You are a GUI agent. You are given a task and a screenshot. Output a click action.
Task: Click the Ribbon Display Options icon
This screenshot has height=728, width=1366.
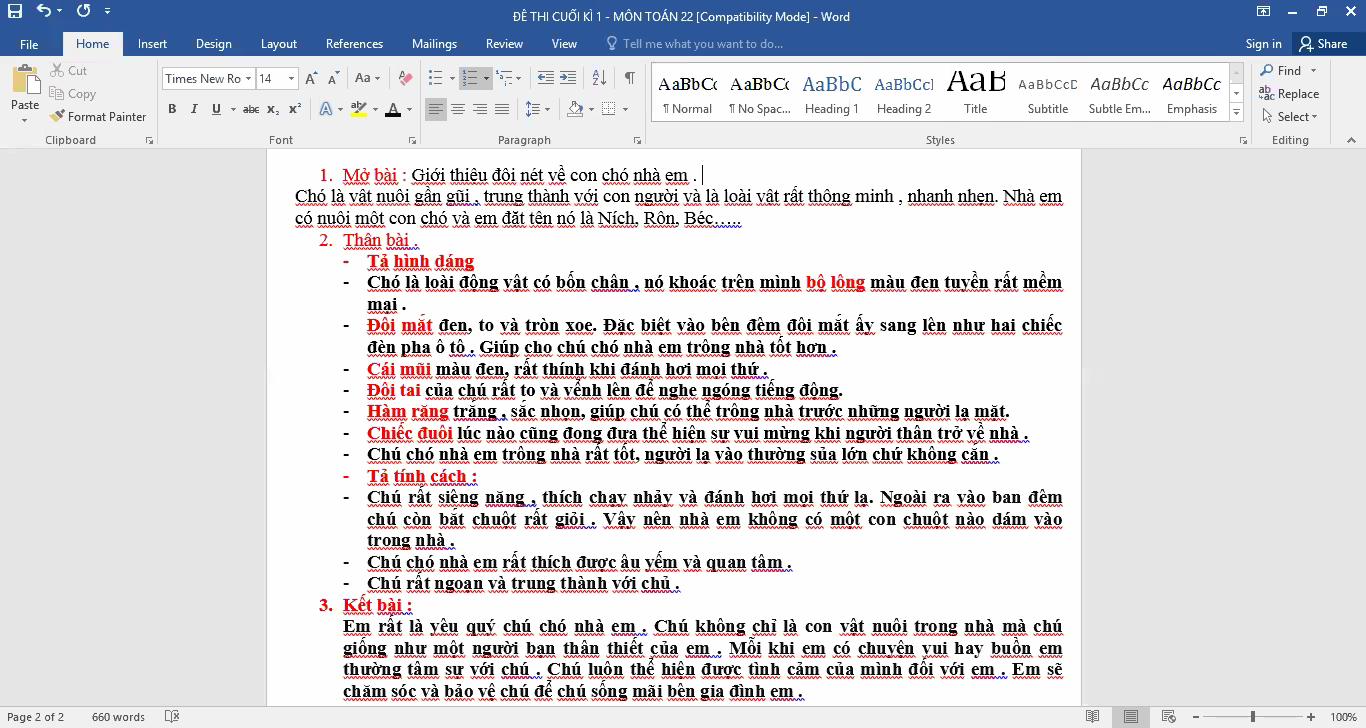[1264, 12]
